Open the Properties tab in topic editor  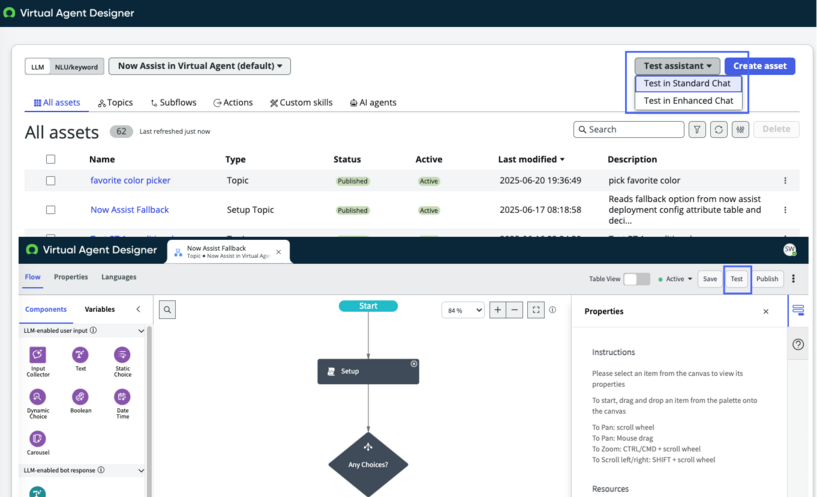[x=71, y=277]
